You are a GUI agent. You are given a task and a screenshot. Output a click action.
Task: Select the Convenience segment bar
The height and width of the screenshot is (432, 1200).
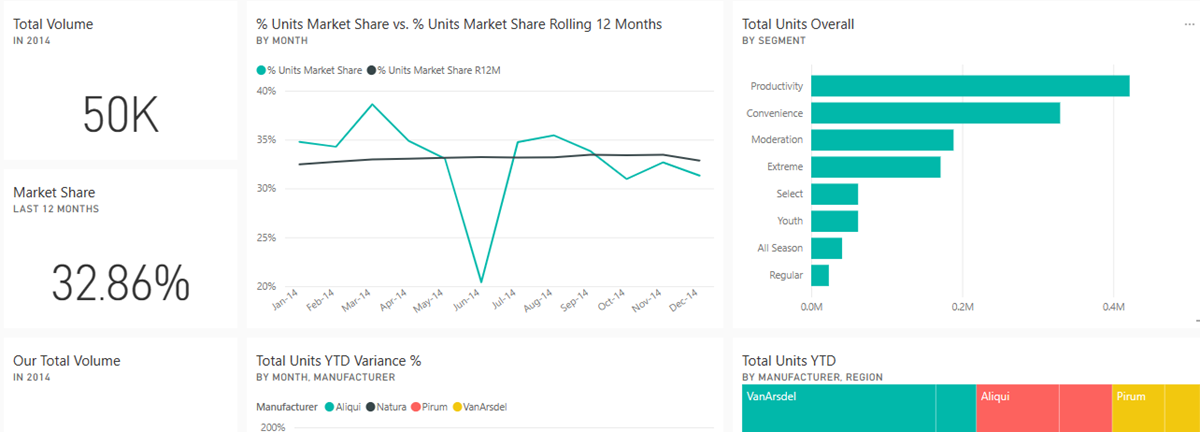pyautogui.click(x=935, y=113)
